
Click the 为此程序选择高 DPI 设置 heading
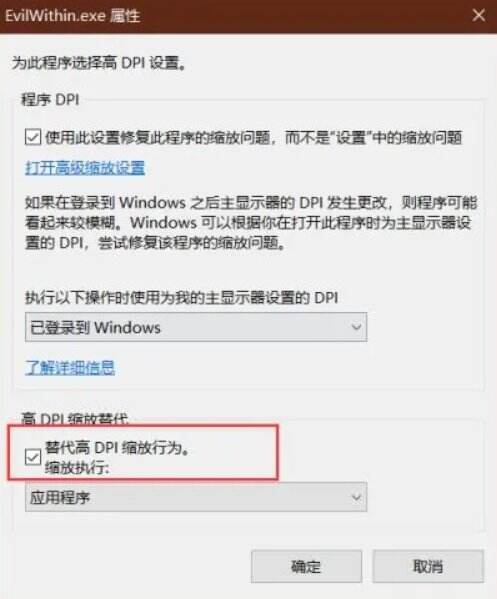tap(99, 63)
